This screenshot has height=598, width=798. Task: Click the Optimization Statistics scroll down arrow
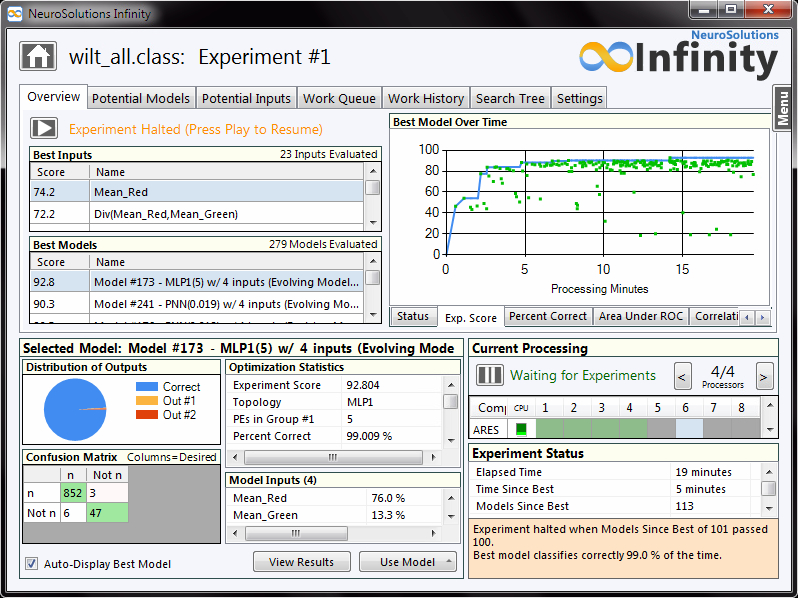point(451,441)
